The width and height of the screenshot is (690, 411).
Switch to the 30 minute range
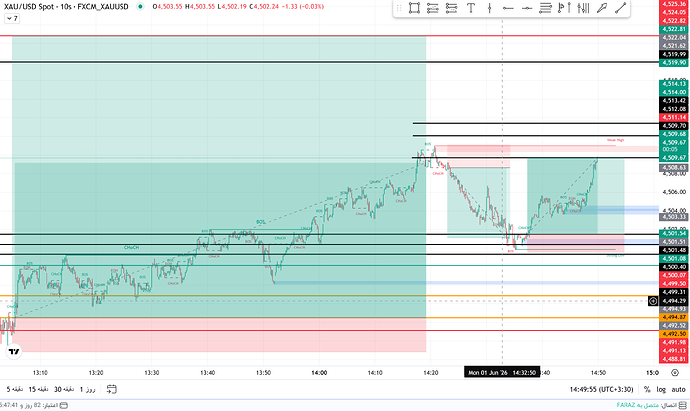[64, 389]
